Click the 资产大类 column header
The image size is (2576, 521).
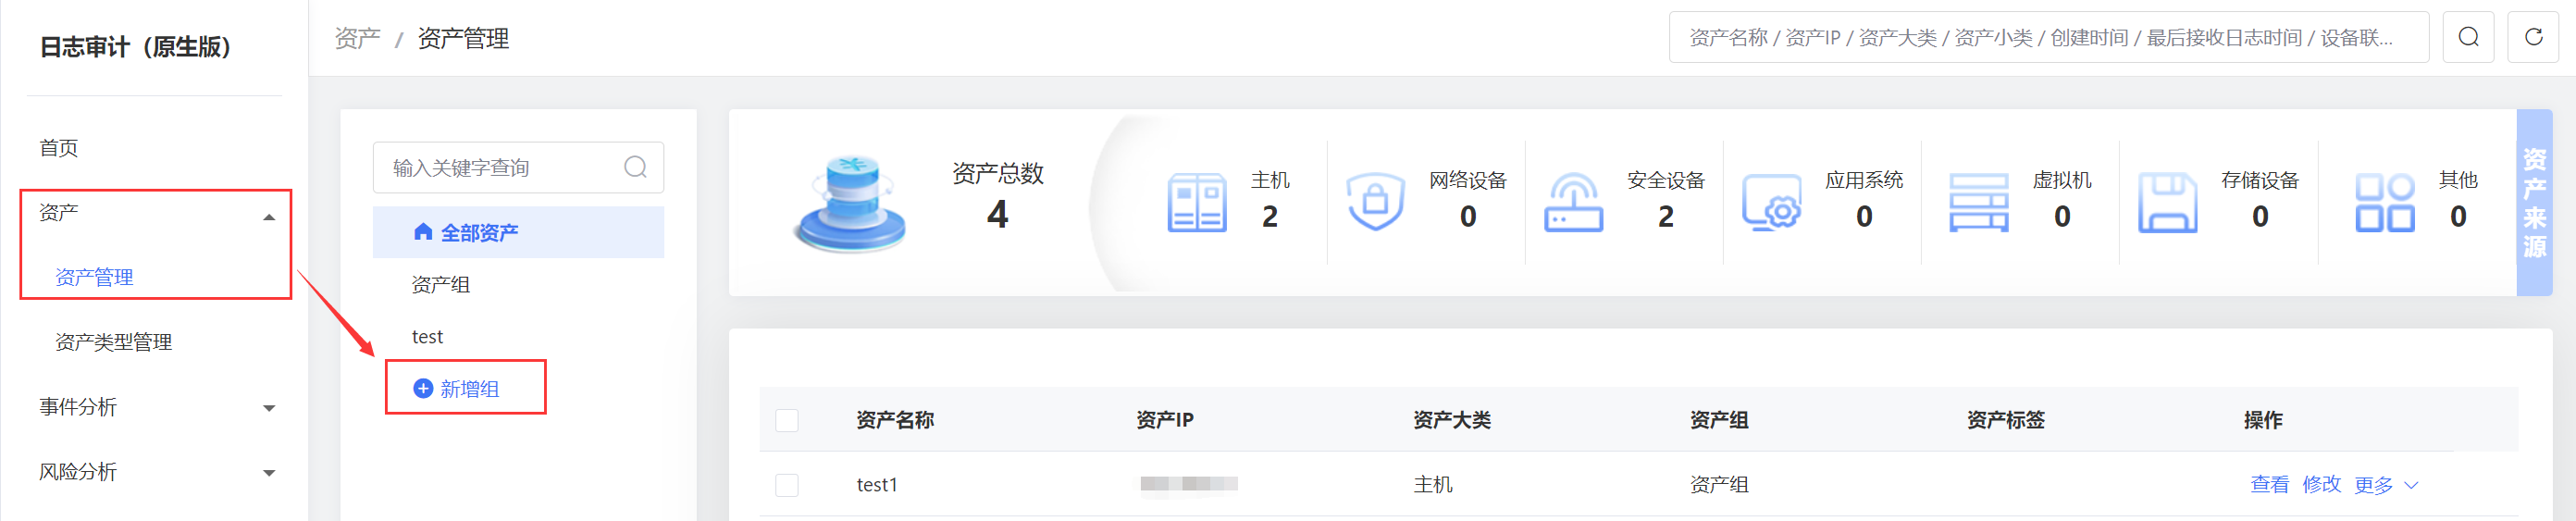pos(1451,420)
